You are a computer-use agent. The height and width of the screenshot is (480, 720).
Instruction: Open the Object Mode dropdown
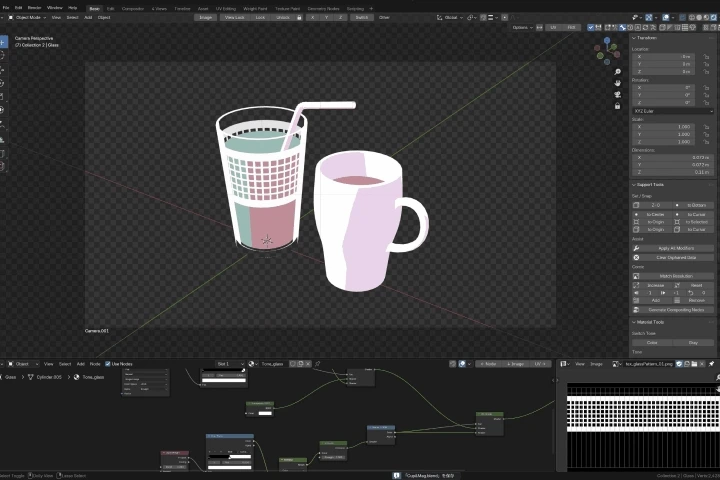point(28,17)
